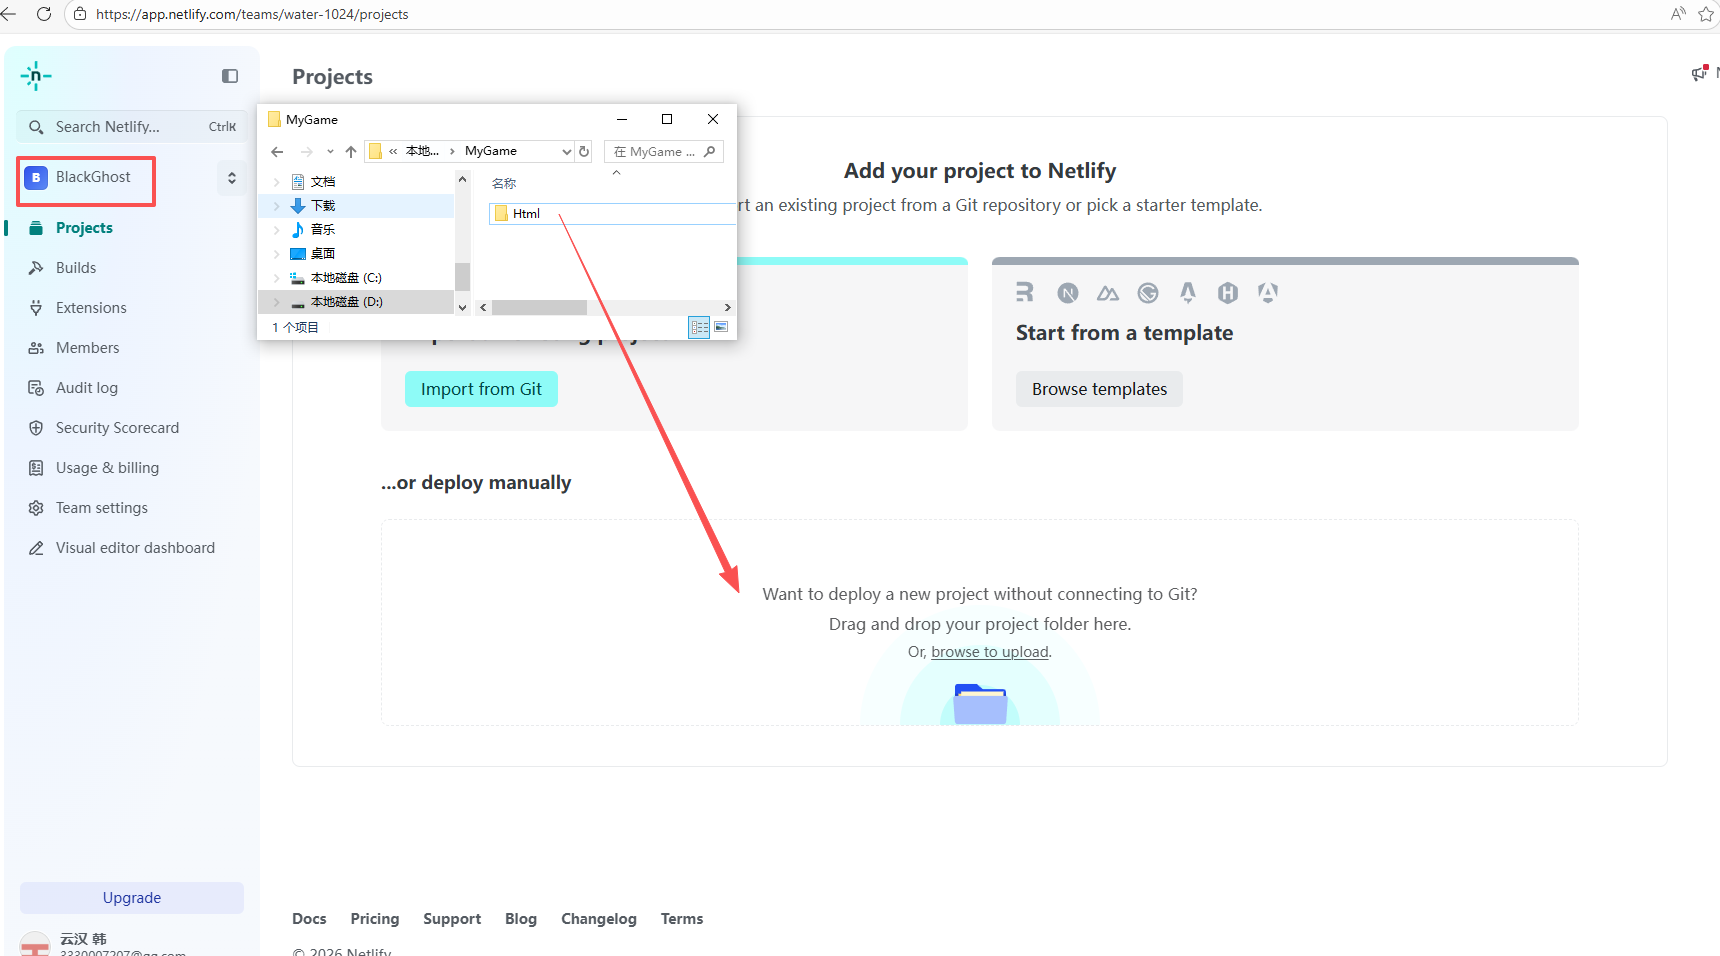This screenshot has height=956, width=1720.
Task: Click the browser favorites star icon
Action: click(1706, 14)
